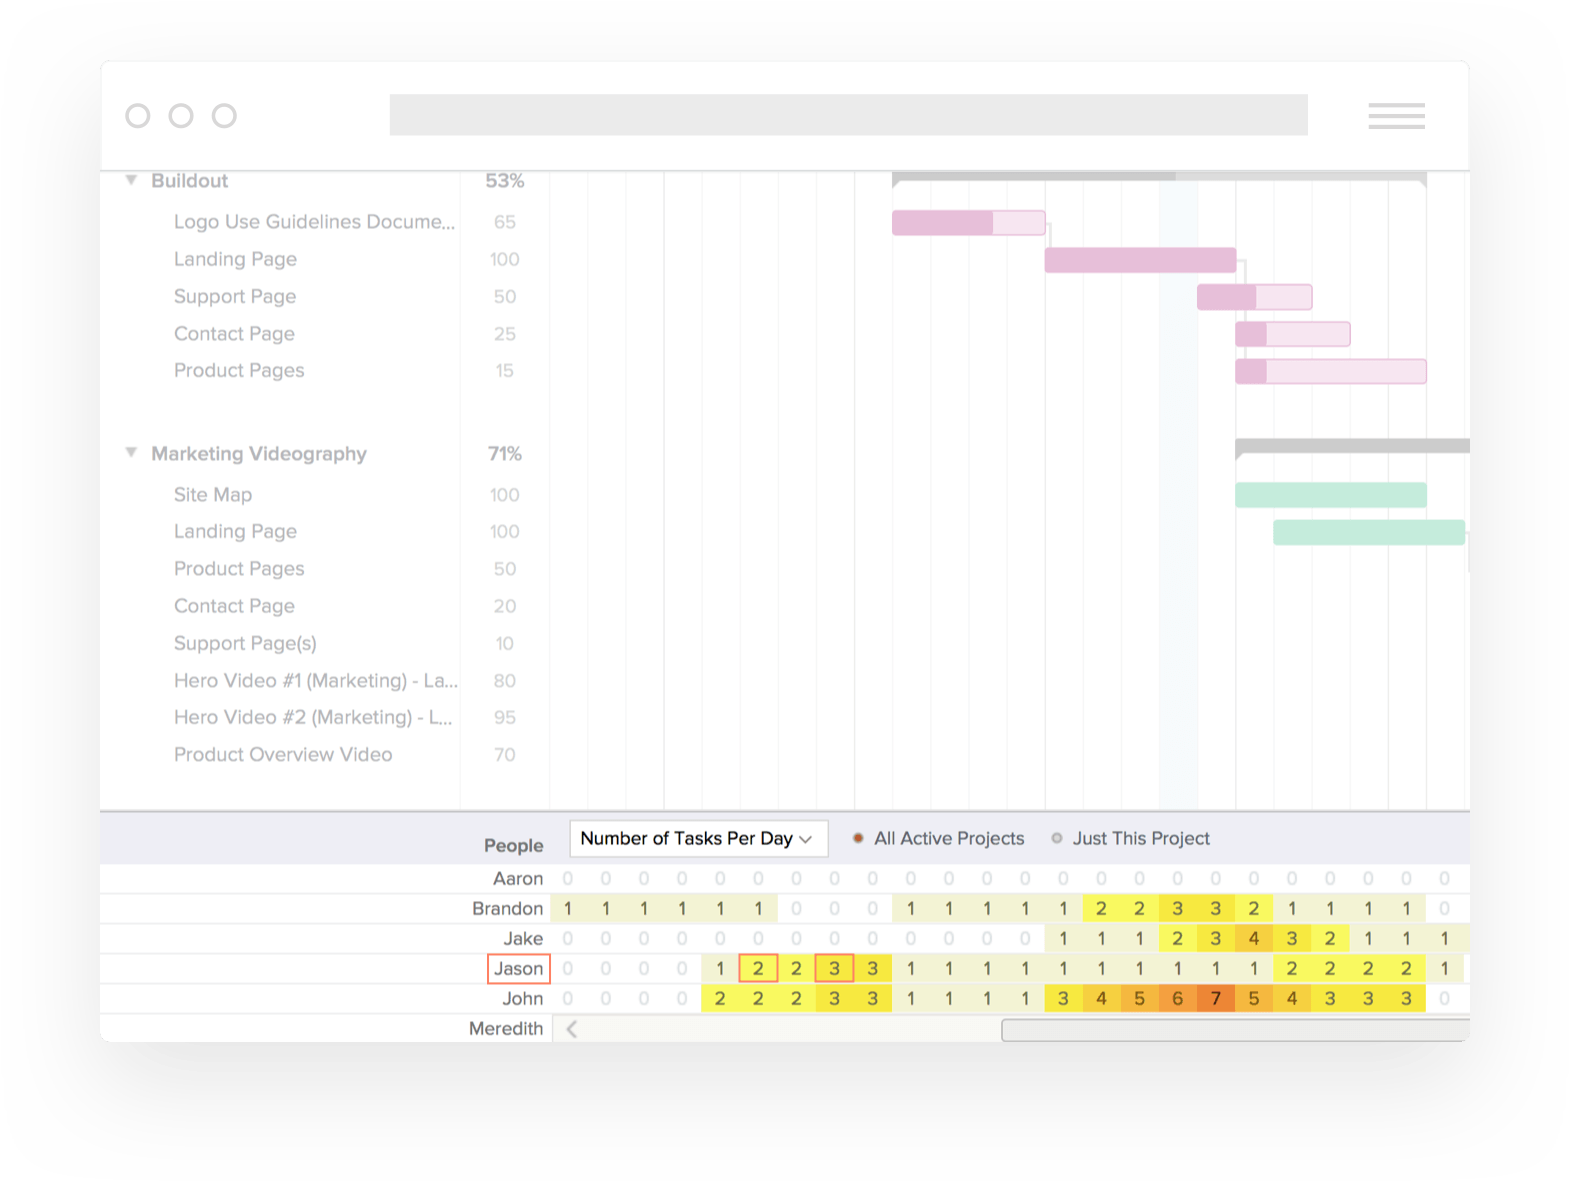
Task: Click John's orange cell showing 7 tasks
Action: (1215, 999)
